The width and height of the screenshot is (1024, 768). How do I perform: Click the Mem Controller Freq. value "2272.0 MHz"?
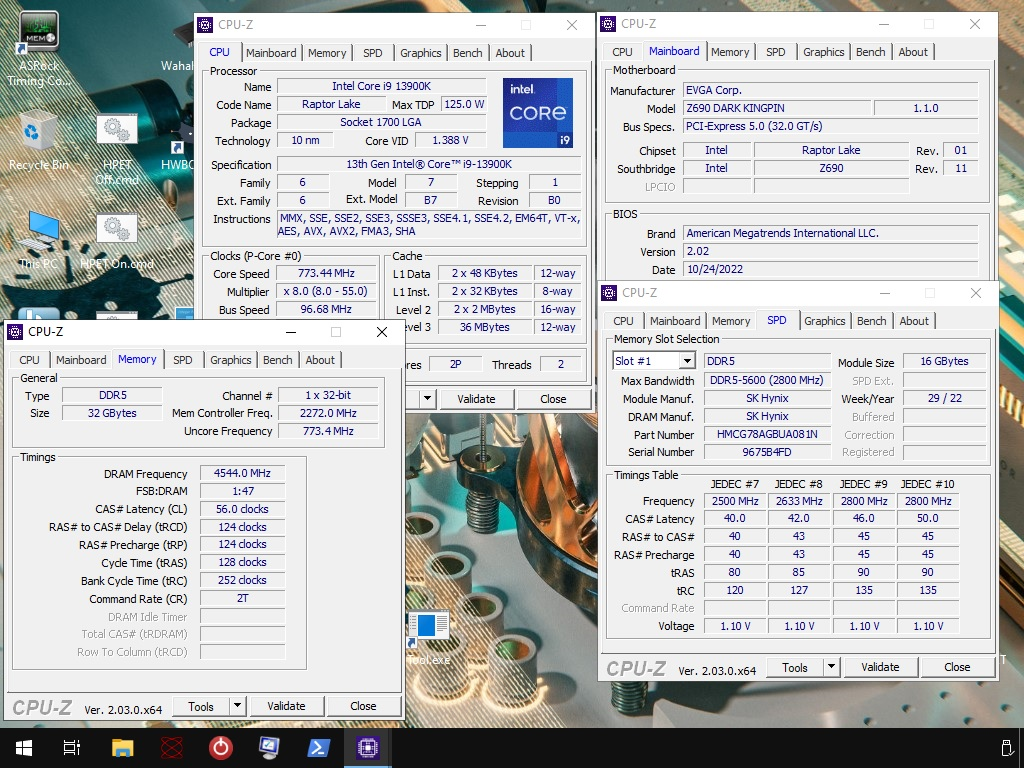pos(328,413)
